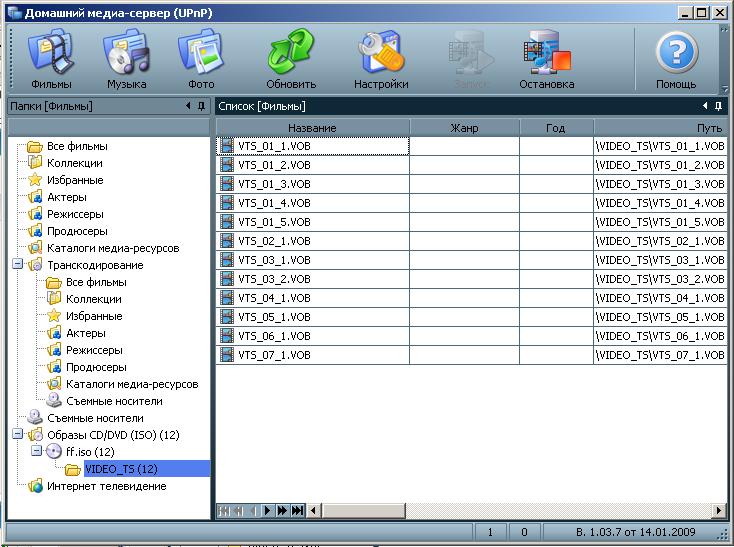This screenshot has width=734, height=547.
Task: Click path \VIDEO_TS\VTS_02_1.VOB cell
Action: (x=660, y=241)
